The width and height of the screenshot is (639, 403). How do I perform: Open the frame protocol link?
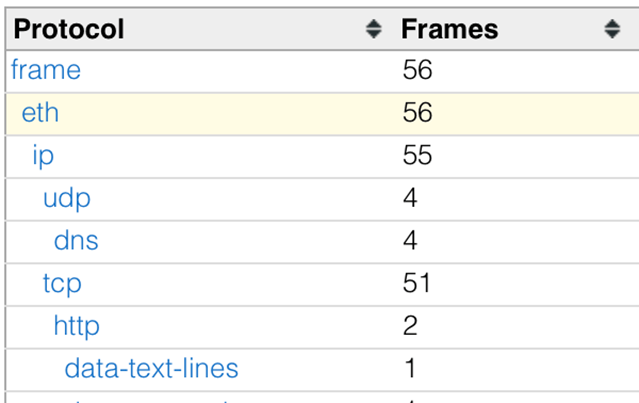[x=46, y=71]
